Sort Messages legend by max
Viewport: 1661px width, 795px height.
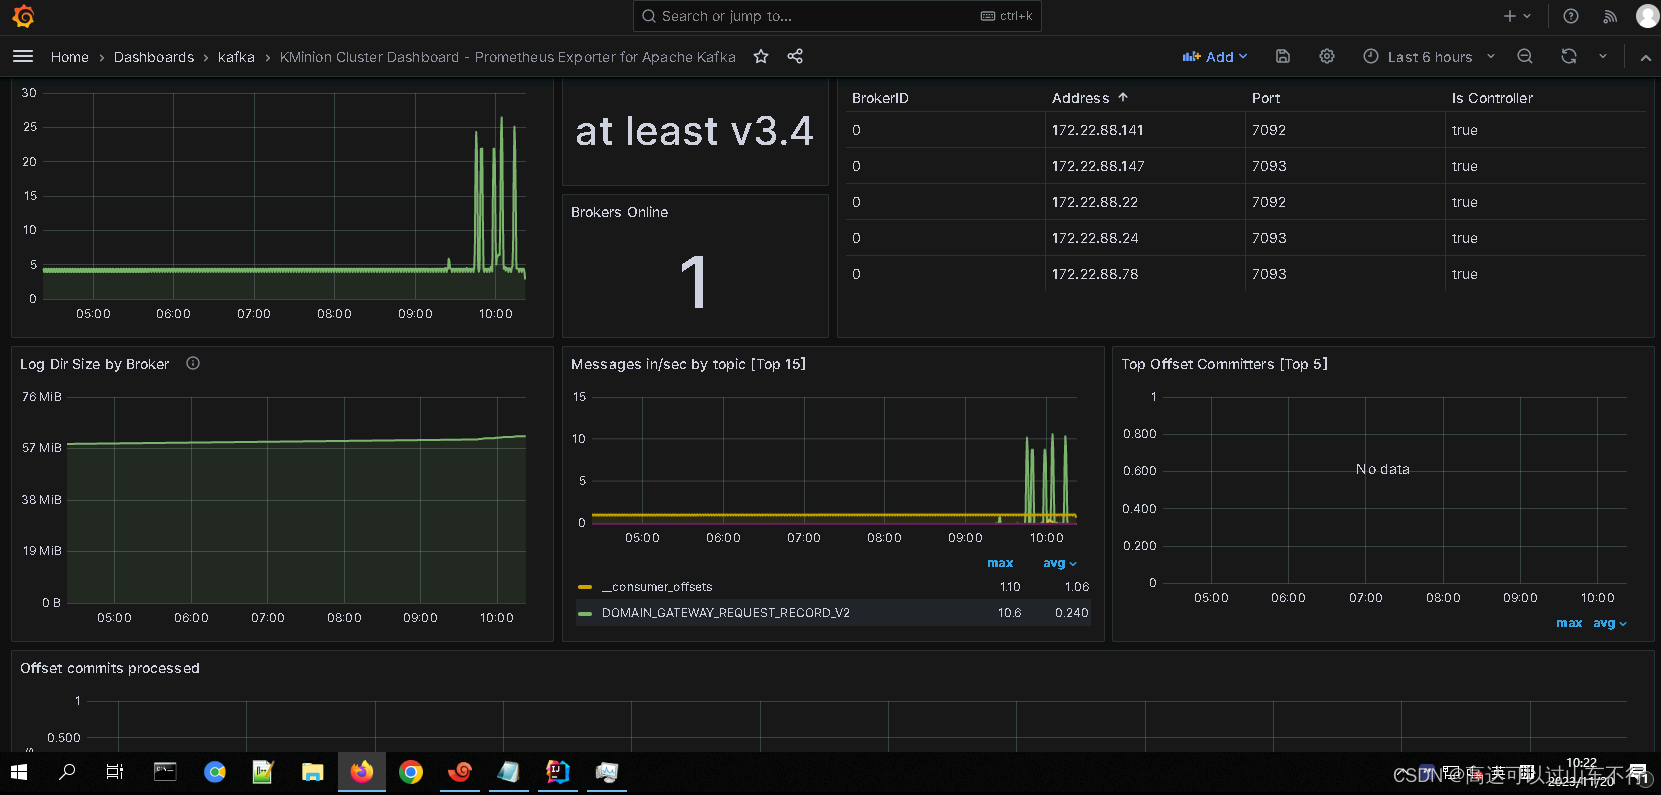click(x=1000, y=564)
